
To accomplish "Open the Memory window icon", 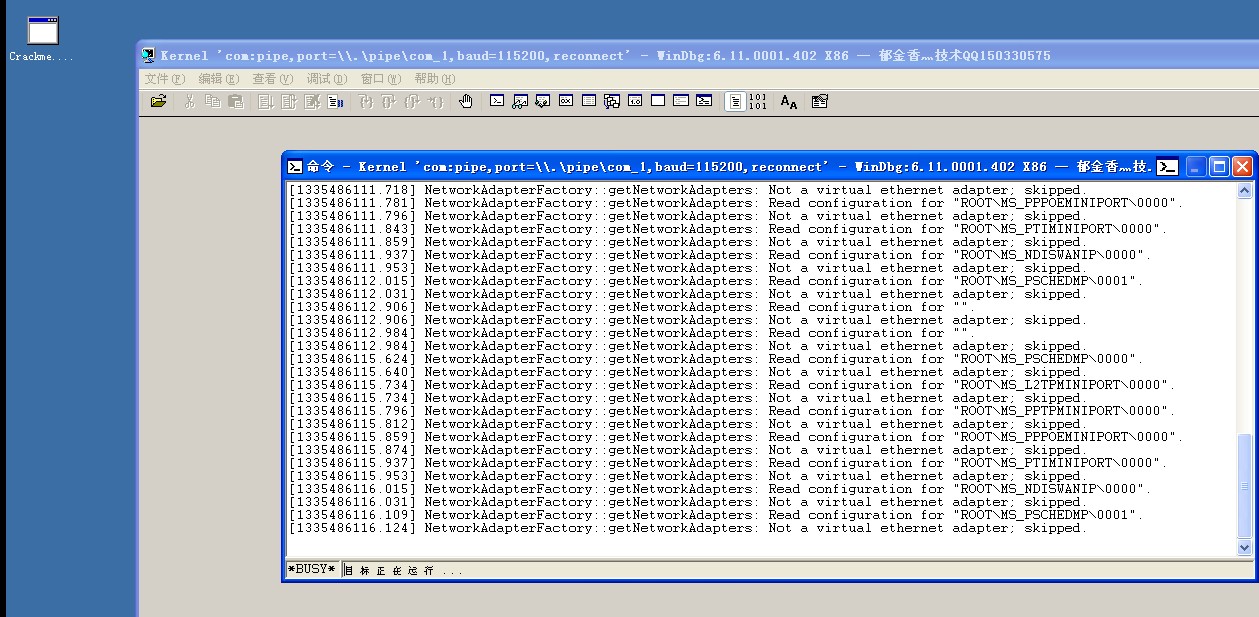I will (x=589, y=101).
